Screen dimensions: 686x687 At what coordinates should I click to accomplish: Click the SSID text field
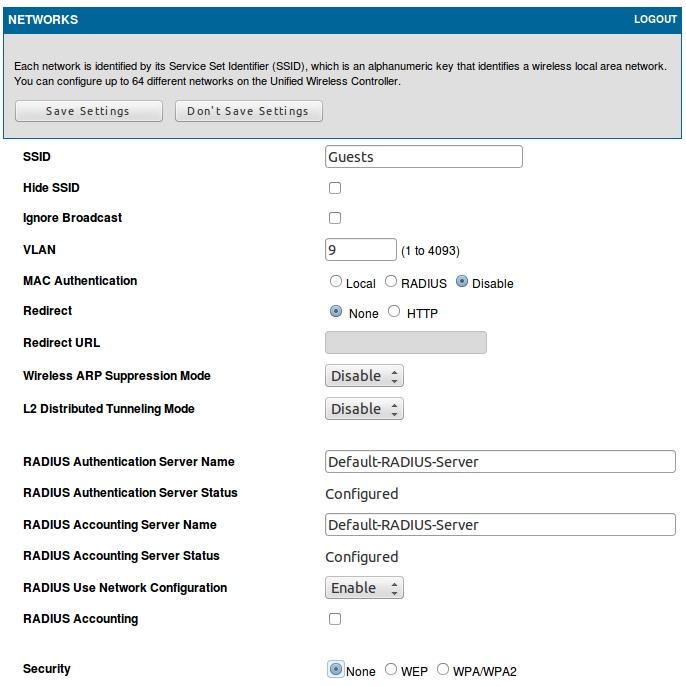pos(423,157)
